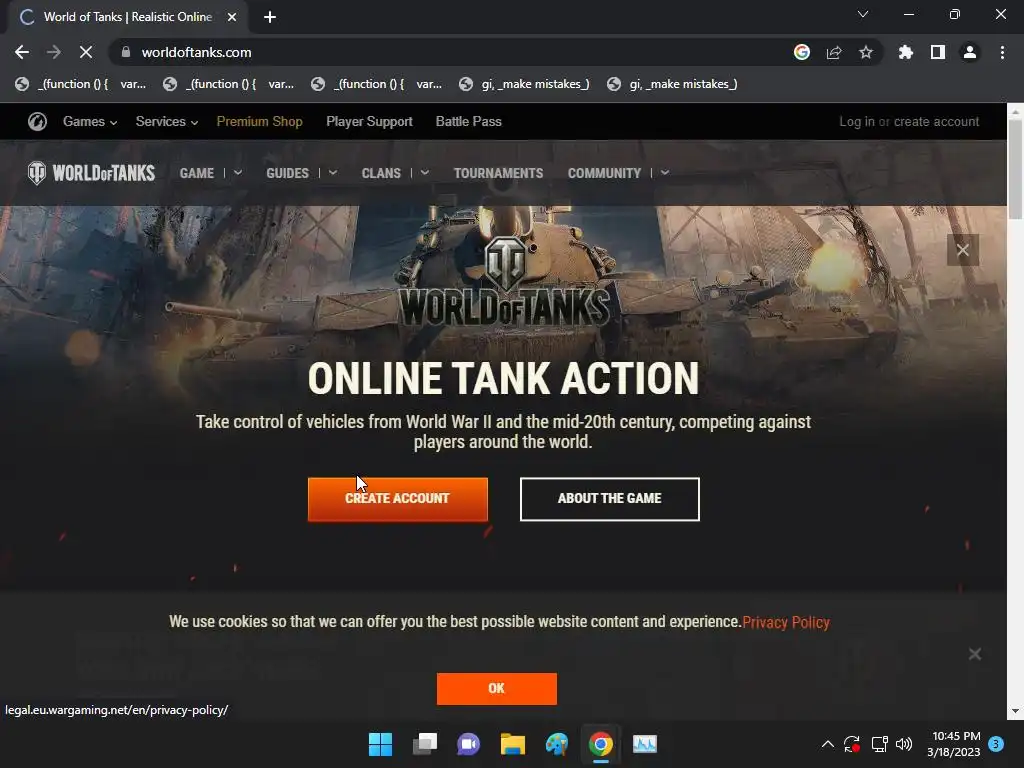
Task: Click the scrollbar down arrow
Action: [x=1016, y=711]
